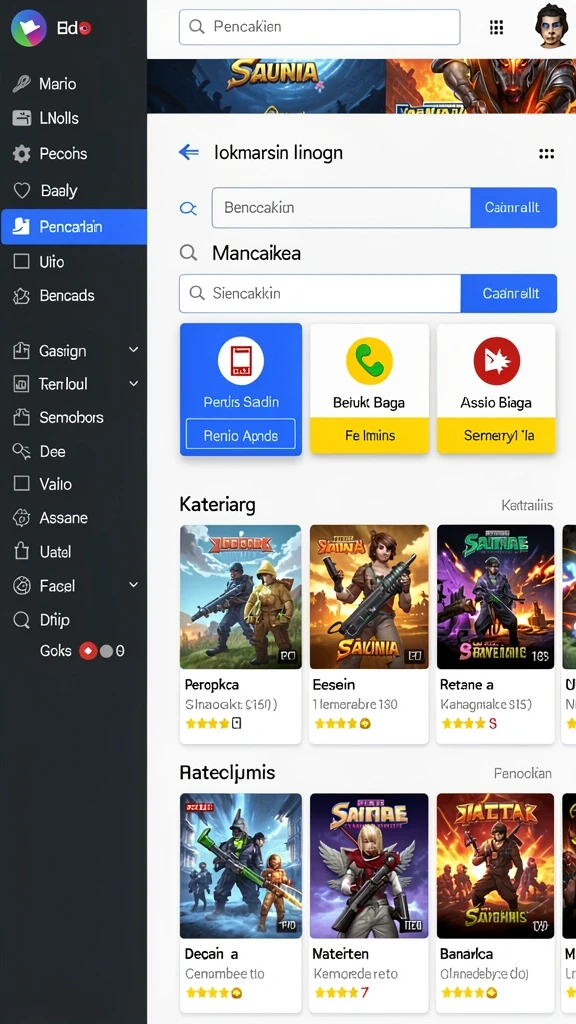Click the Uatel bag icon
The image size is (576, 1024).
click(x=22, y=552)
